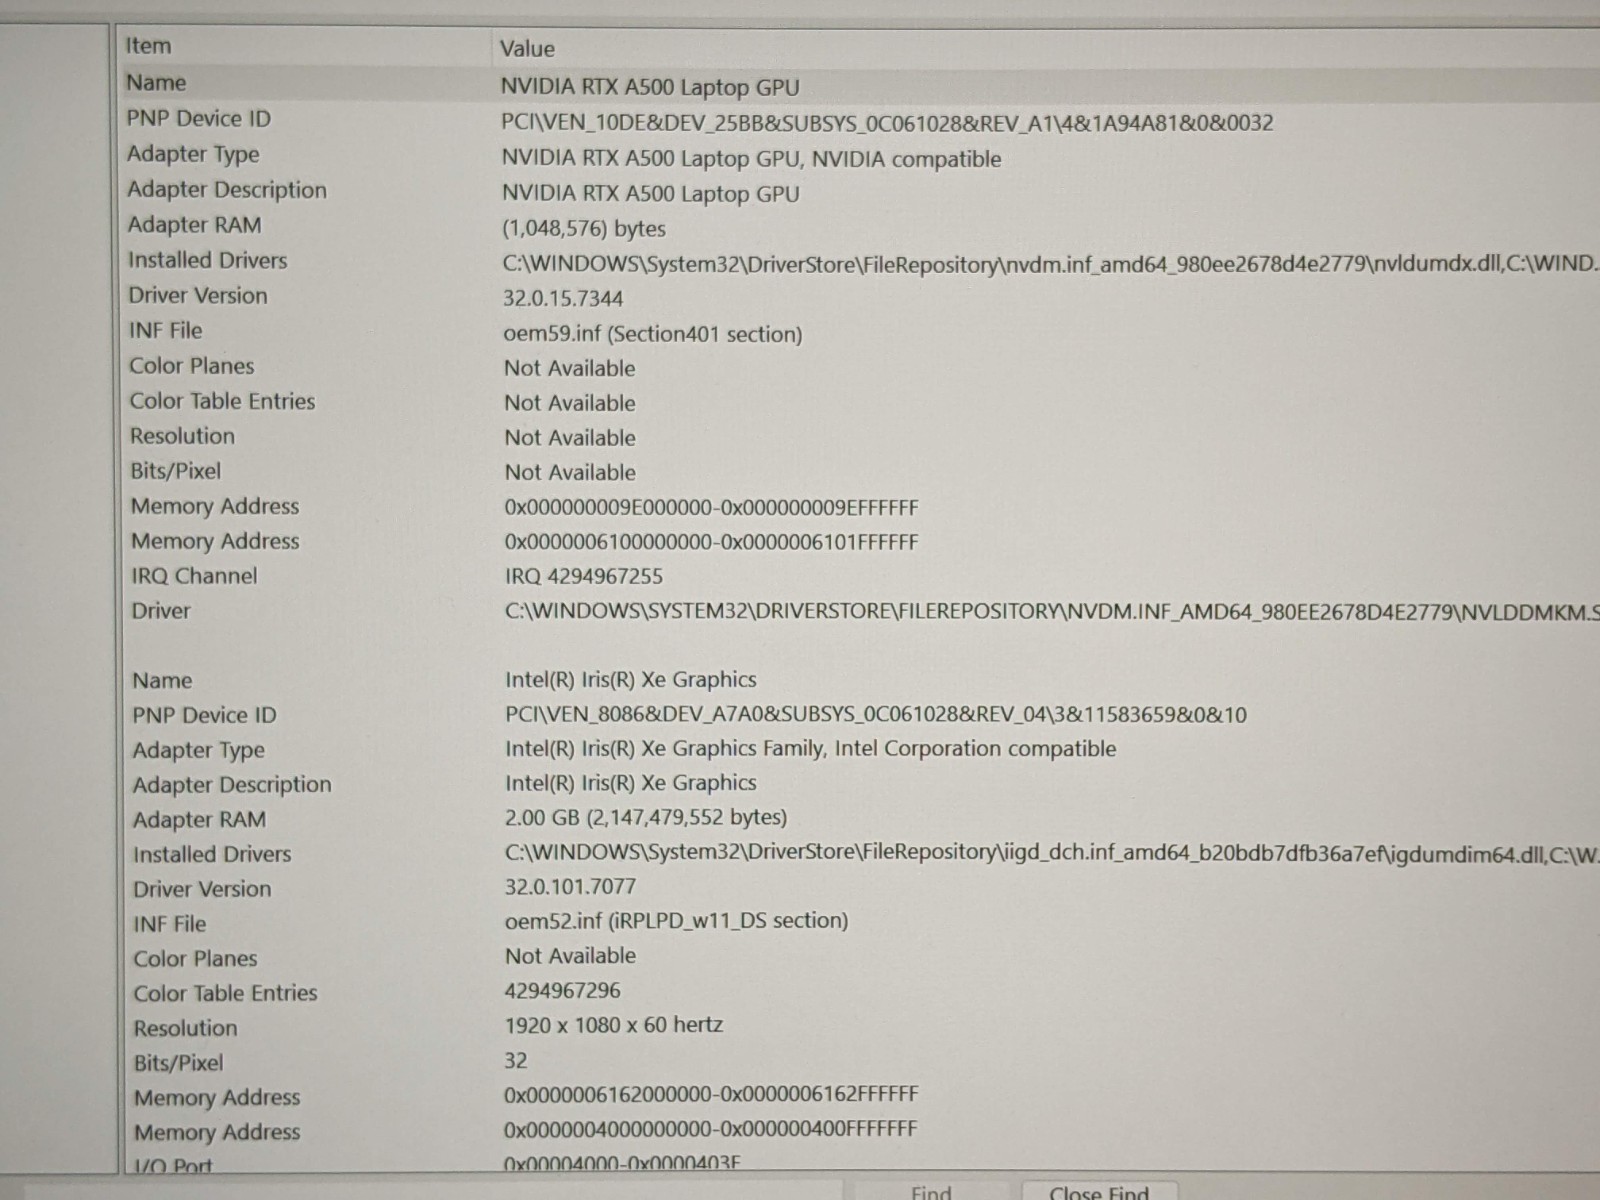1600x1200 pixels.
Task: Select memory address 0x0000004000000000-0x000000400FFFFFFF
Action: [710, 1129]
